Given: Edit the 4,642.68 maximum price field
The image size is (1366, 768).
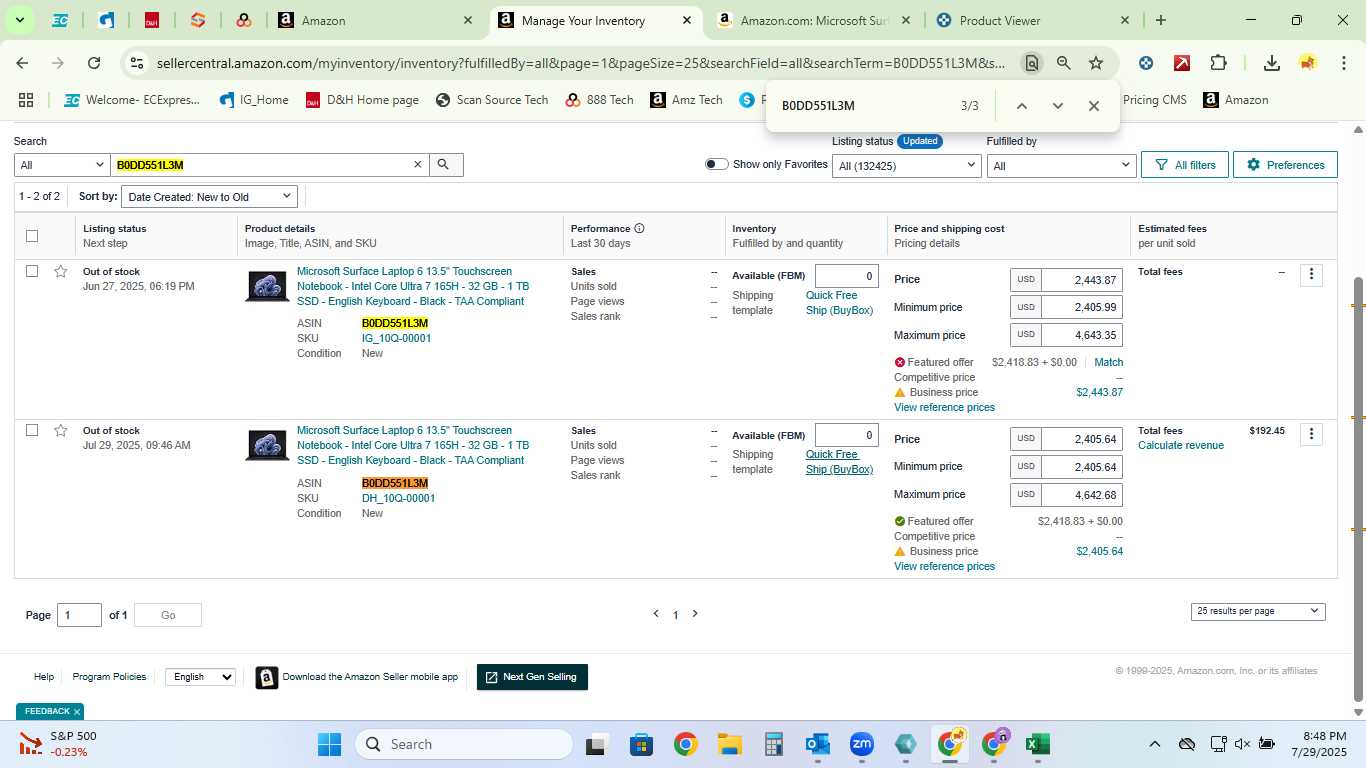Looking at the screenshot, I should [x=1081, y=495].
